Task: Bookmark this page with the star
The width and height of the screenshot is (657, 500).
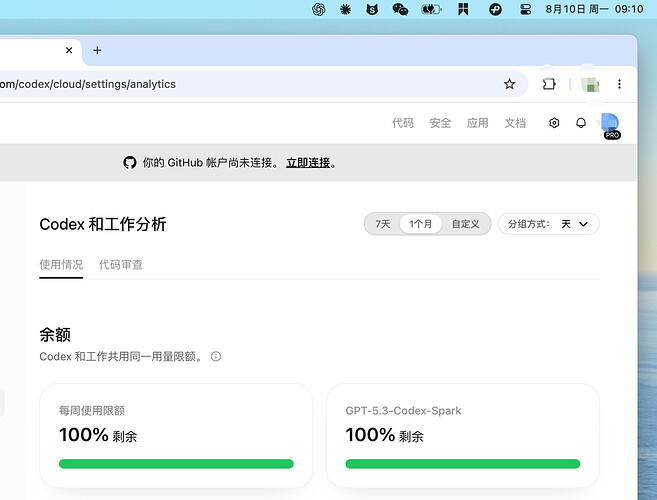Action: click(x=510, y=84)
